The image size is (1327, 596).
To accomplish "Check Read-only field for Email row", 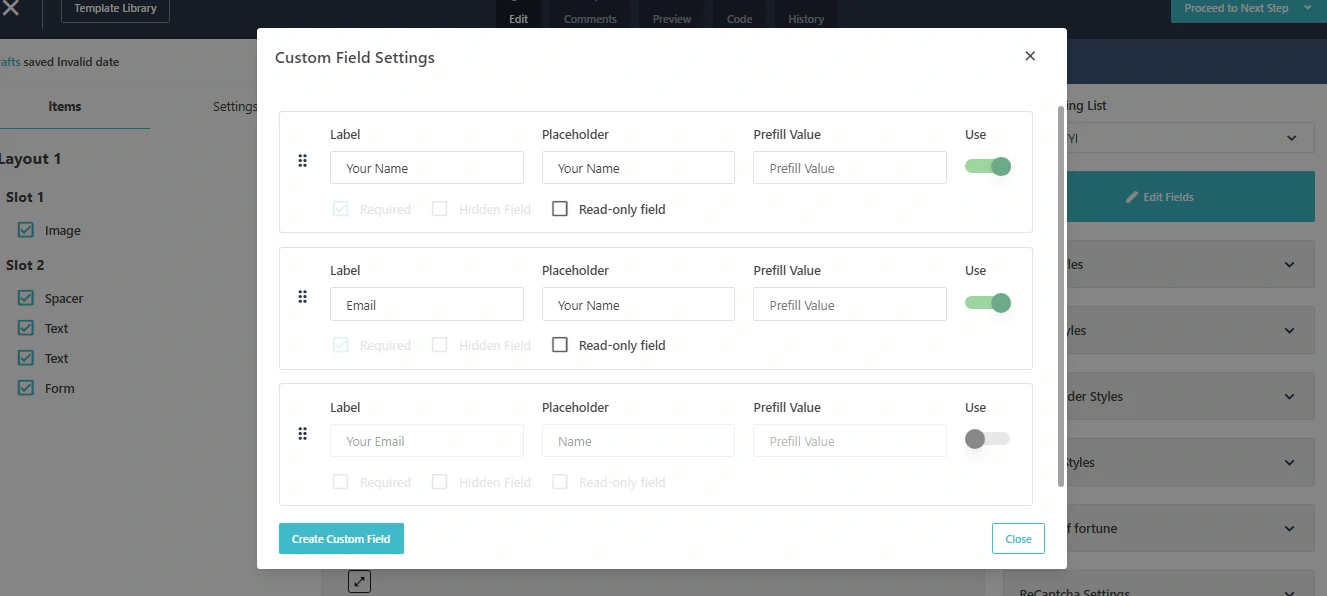I will 560,345.
